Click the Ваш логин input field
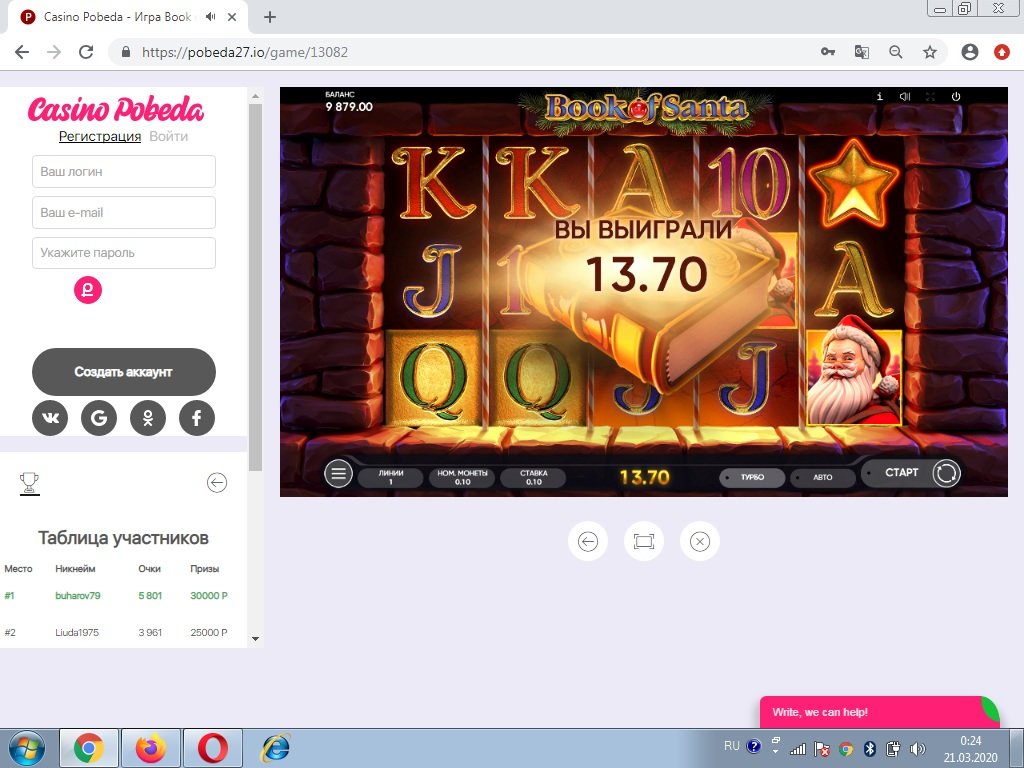 [124, 171]
